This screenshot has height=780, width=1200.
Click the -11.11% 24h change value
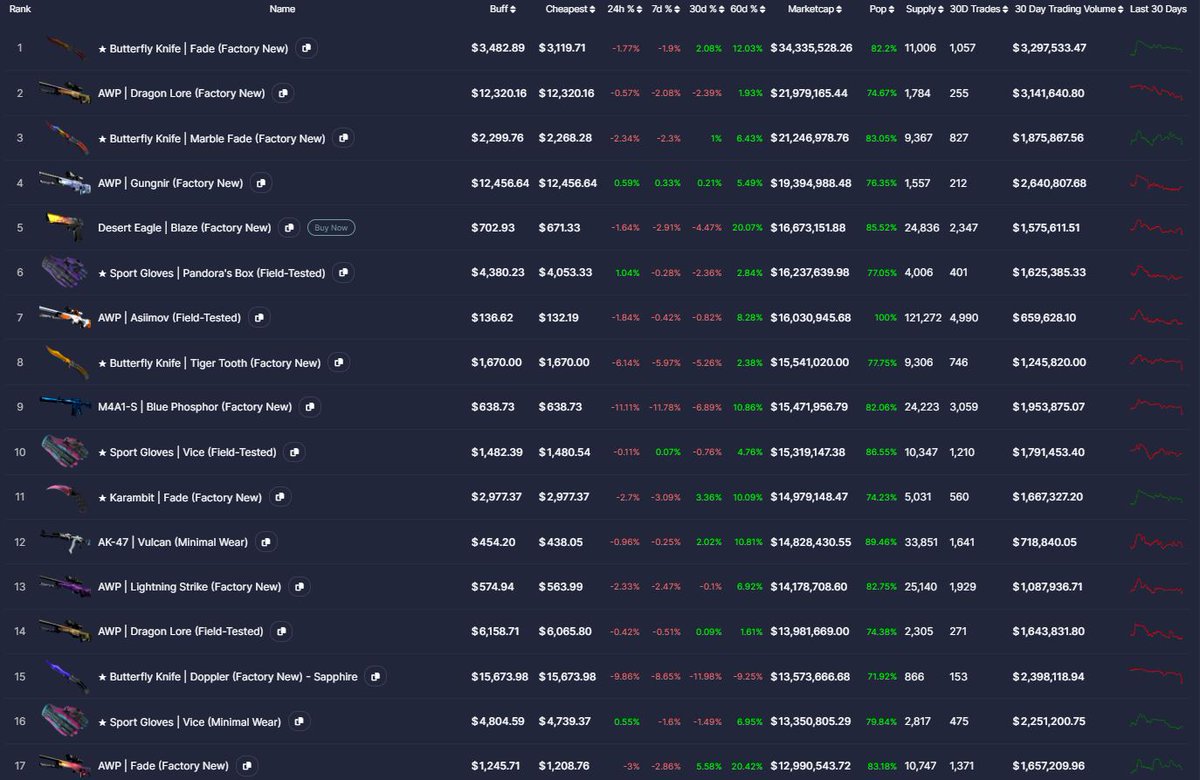625,407
